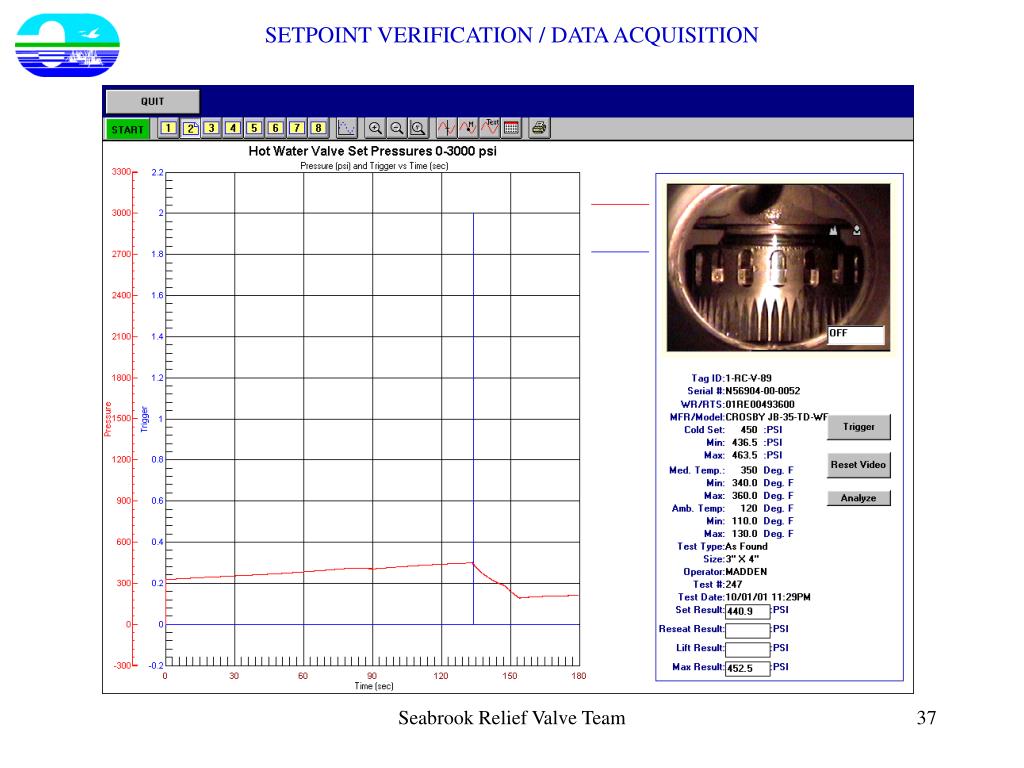Image resolution: width=1024 pixels, height=768 pixels.
Task: Click the Med. Temp. value 350
Action: pyautogui.click(x=748, y=470)
